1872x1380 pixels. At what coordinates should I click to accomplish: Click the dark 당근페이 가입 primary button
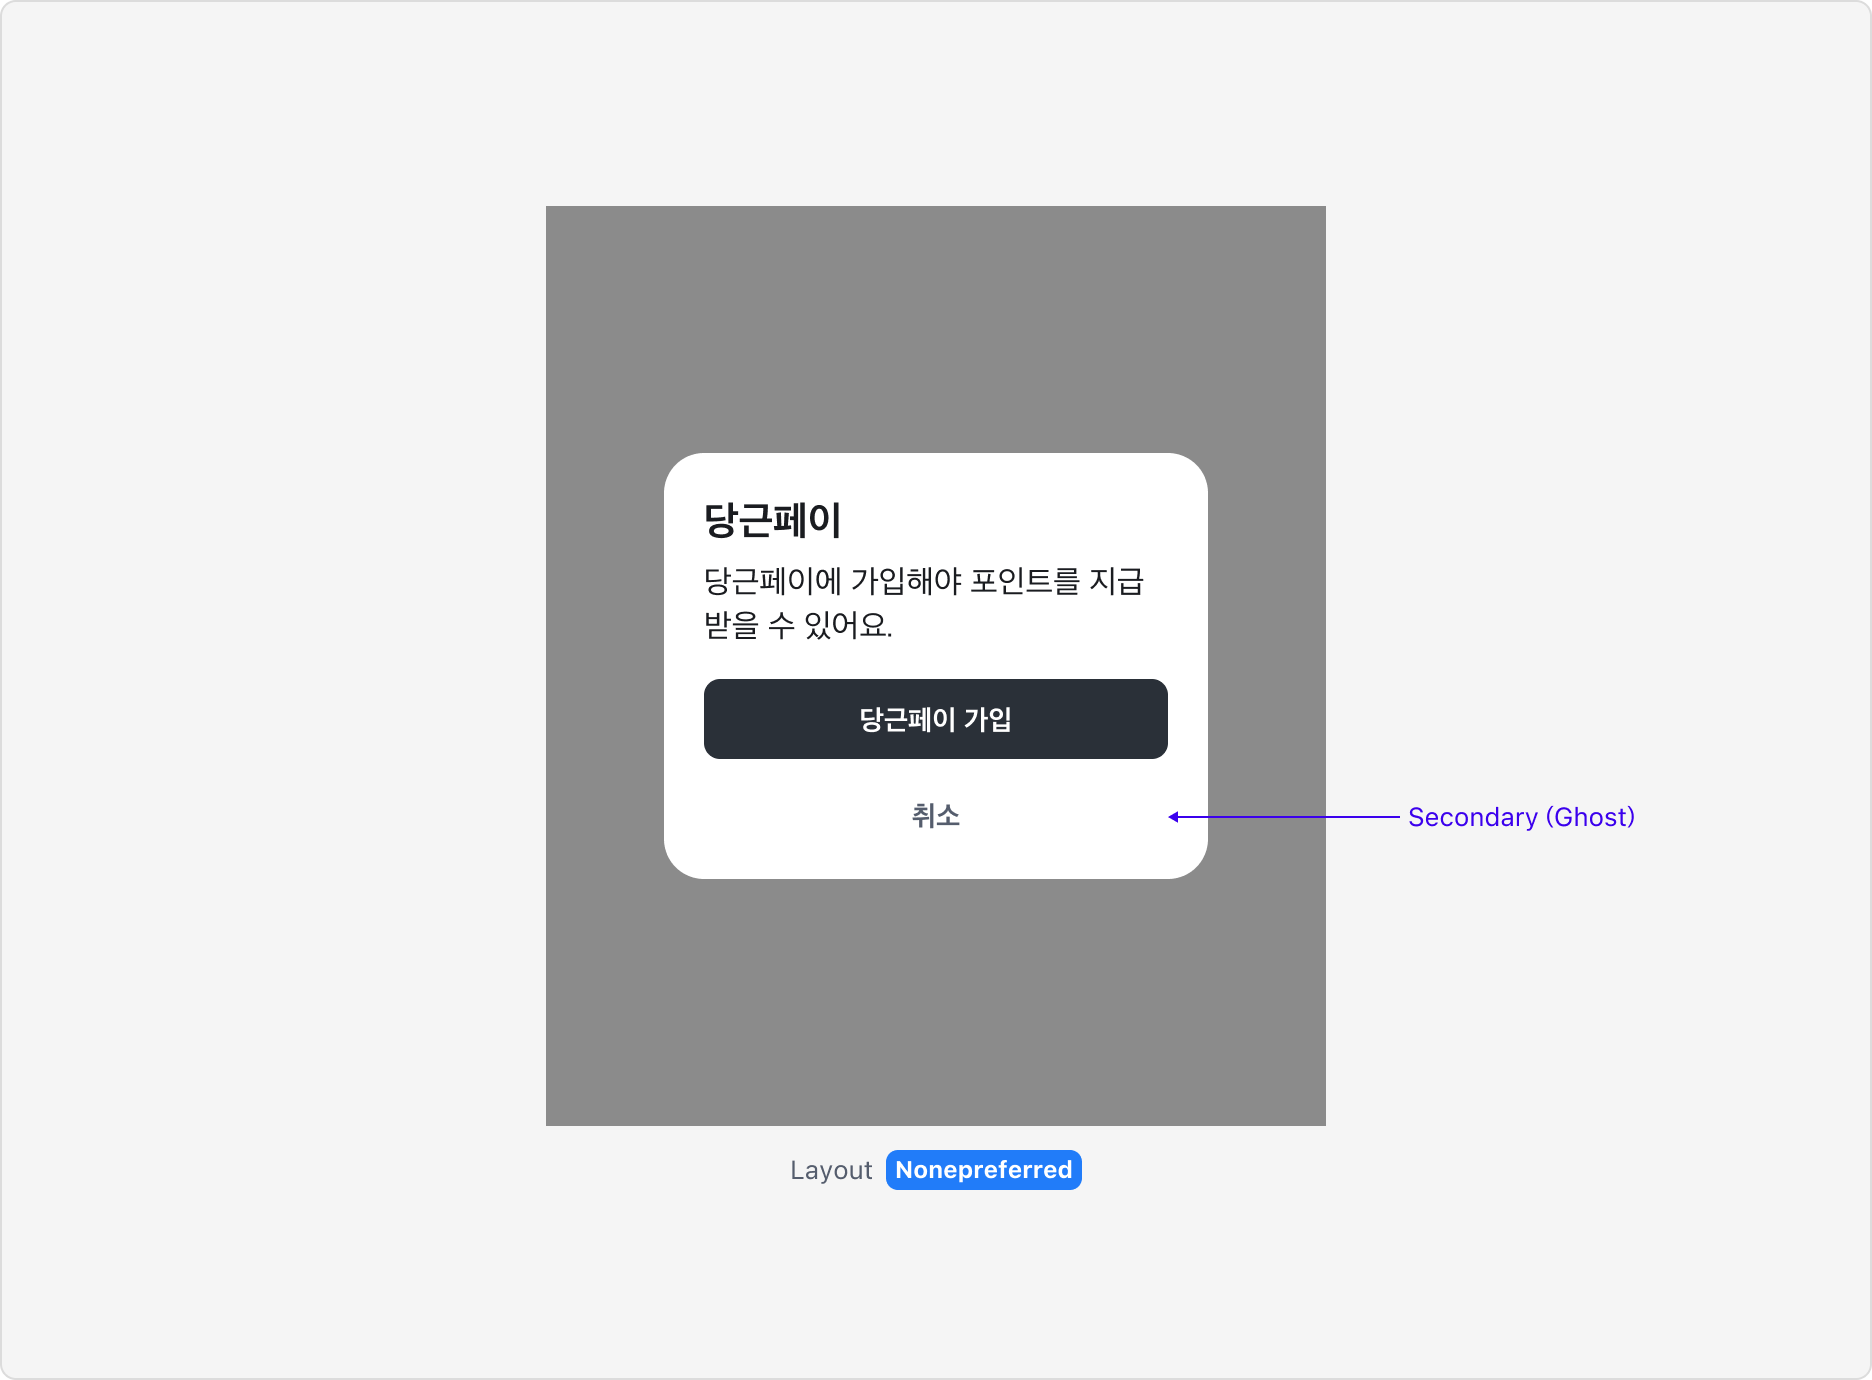935,718
